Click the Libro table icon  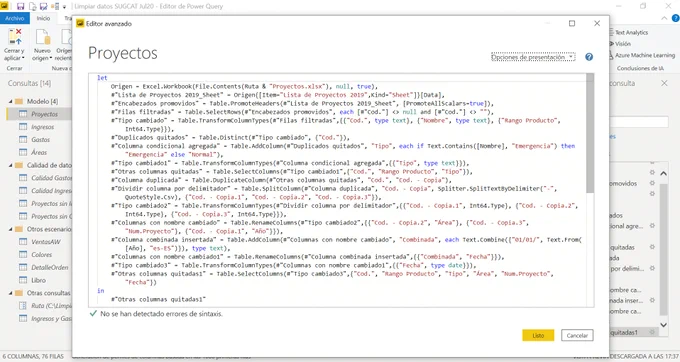pyautogui.click(x=23, y=280)
